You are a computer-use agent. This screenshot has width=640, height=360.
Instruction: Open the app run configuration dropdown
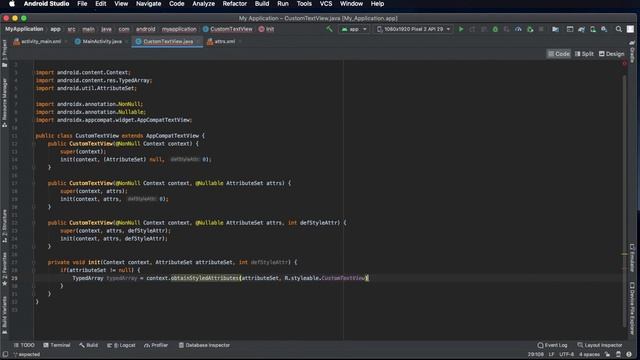coord(354,29)
